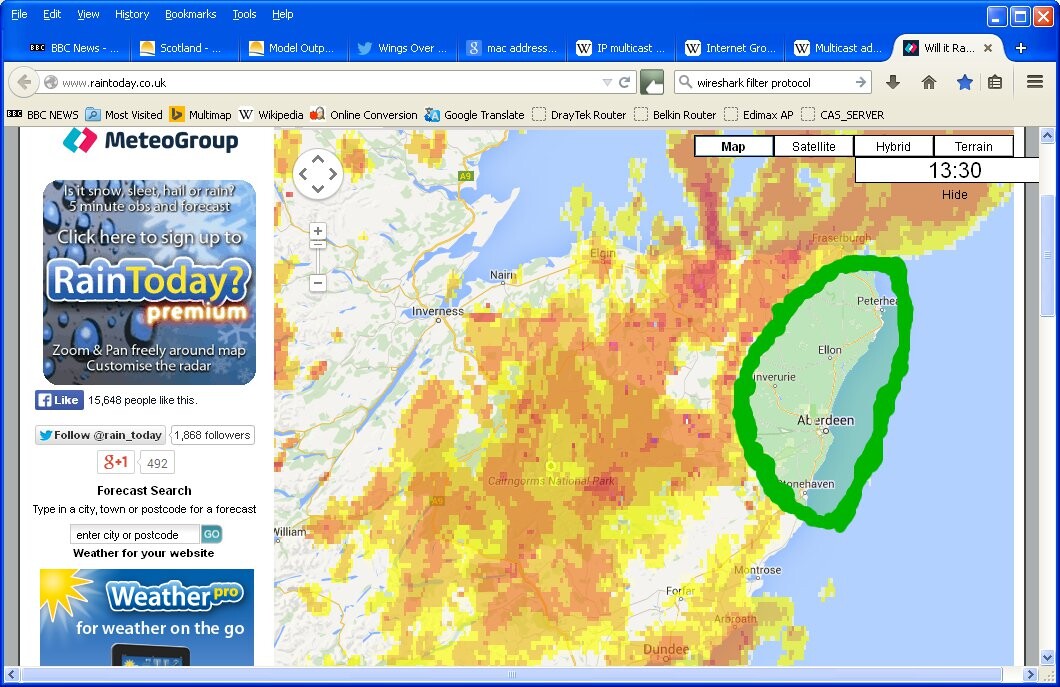Click the search magnifier icon in search box

coord(685,82)
